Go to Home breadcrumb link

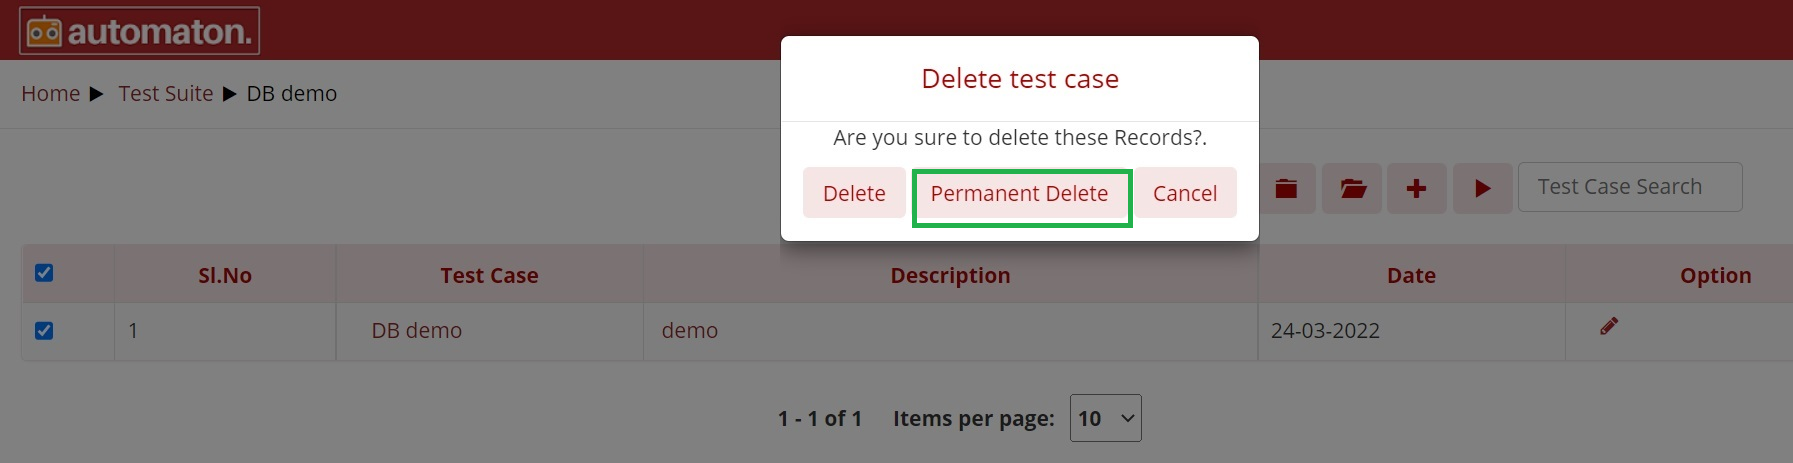tap(51, 93)
